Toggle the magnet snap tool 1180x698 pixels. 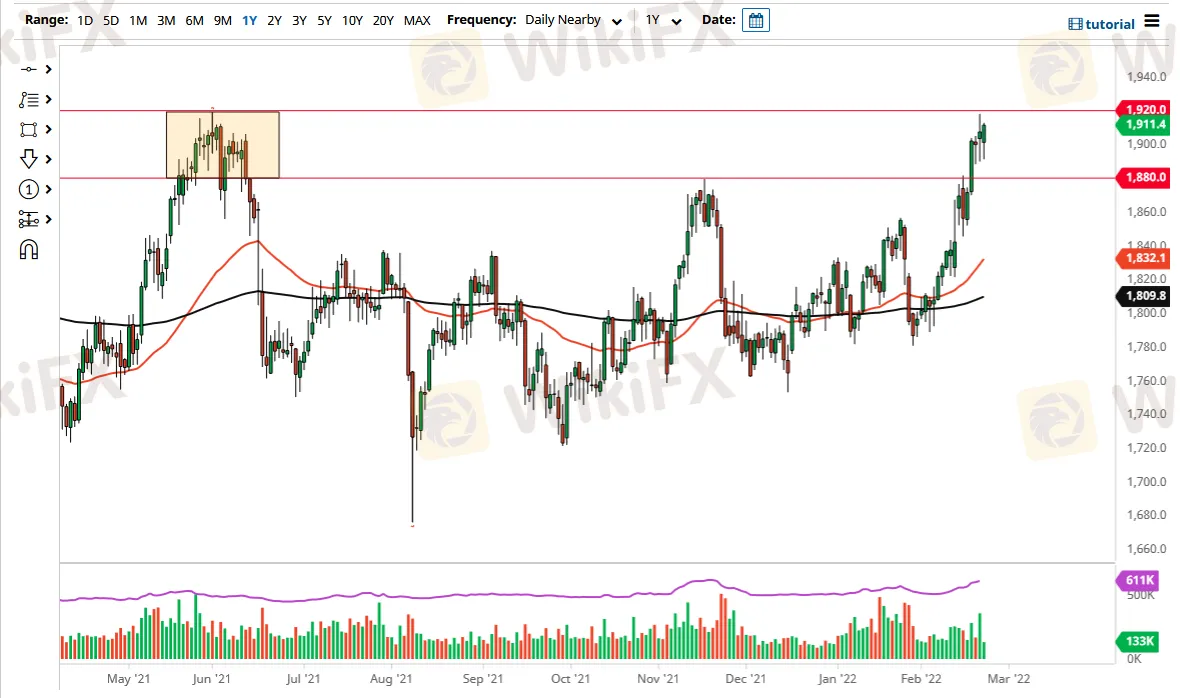tap(28, 250)
